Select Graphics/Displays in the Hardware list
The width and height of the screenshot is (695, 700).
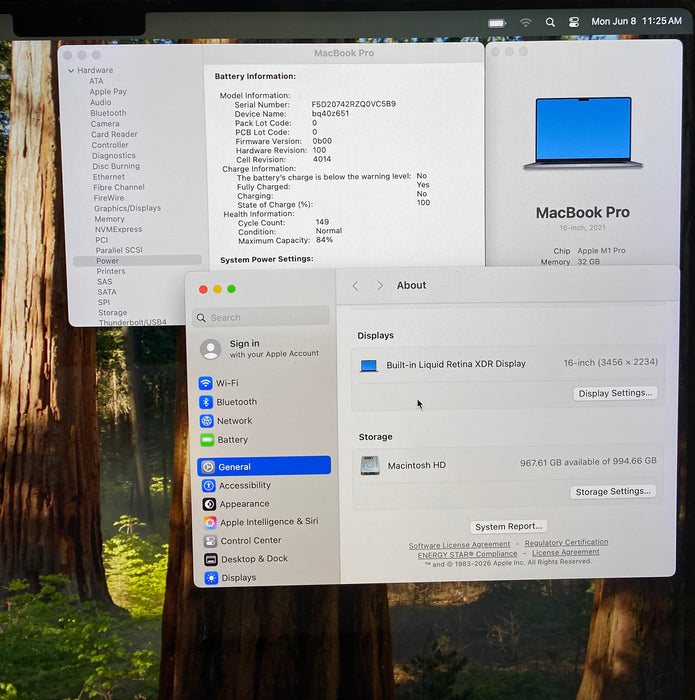click(127, 208)
